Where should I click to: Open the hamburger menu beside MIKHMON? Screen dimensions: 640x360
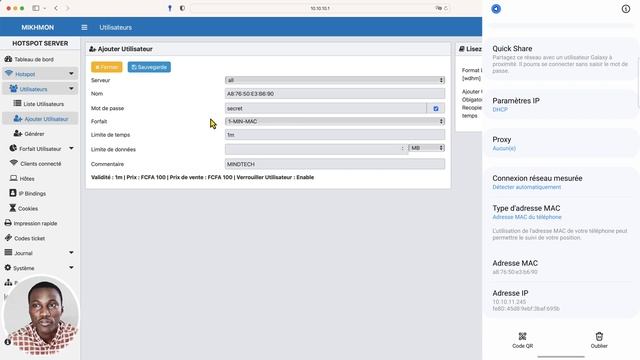84,27
